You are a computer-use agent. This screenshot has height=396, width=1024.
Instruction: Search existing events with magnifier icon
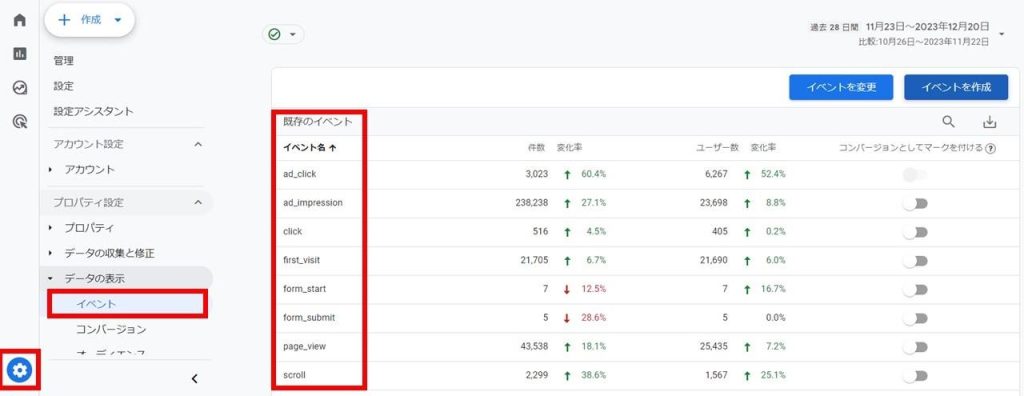pyautogui.click(x=949, y=122)
